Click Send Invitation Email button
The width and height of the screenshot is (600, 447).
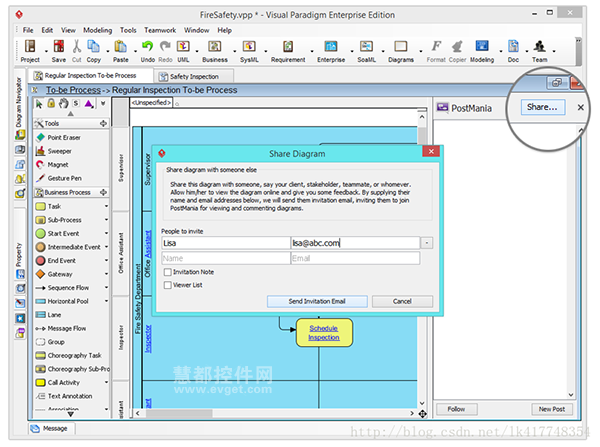pos(317,302)
